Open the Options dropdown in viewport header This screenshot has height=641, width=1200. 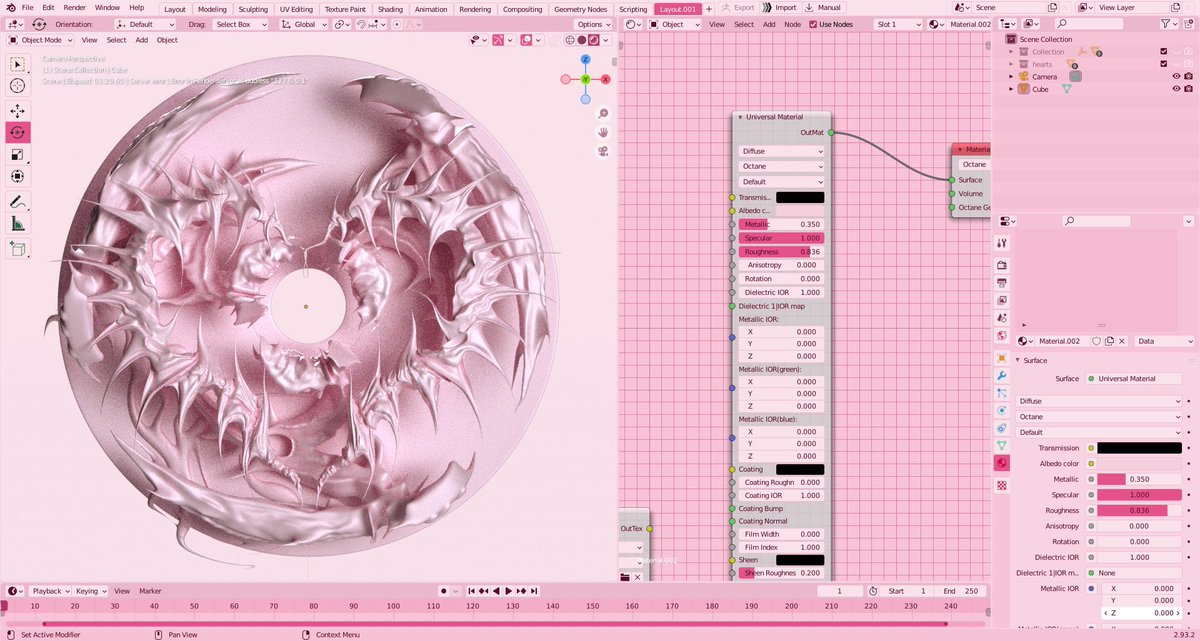(x=593, y=24)
